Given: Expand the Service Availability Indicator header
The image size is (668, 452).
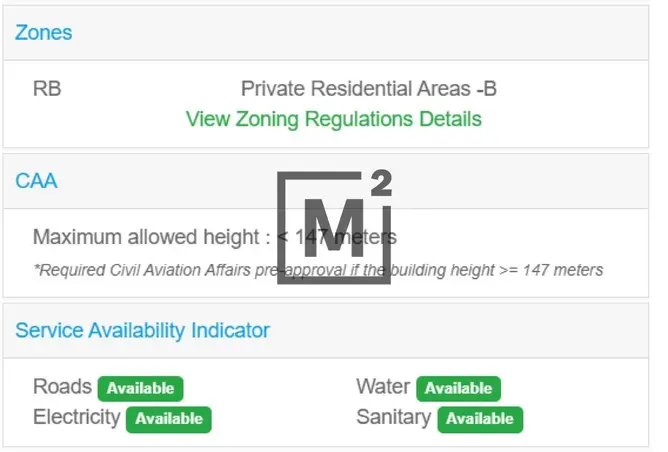Looking at the screenshot, I should [325, 331].
